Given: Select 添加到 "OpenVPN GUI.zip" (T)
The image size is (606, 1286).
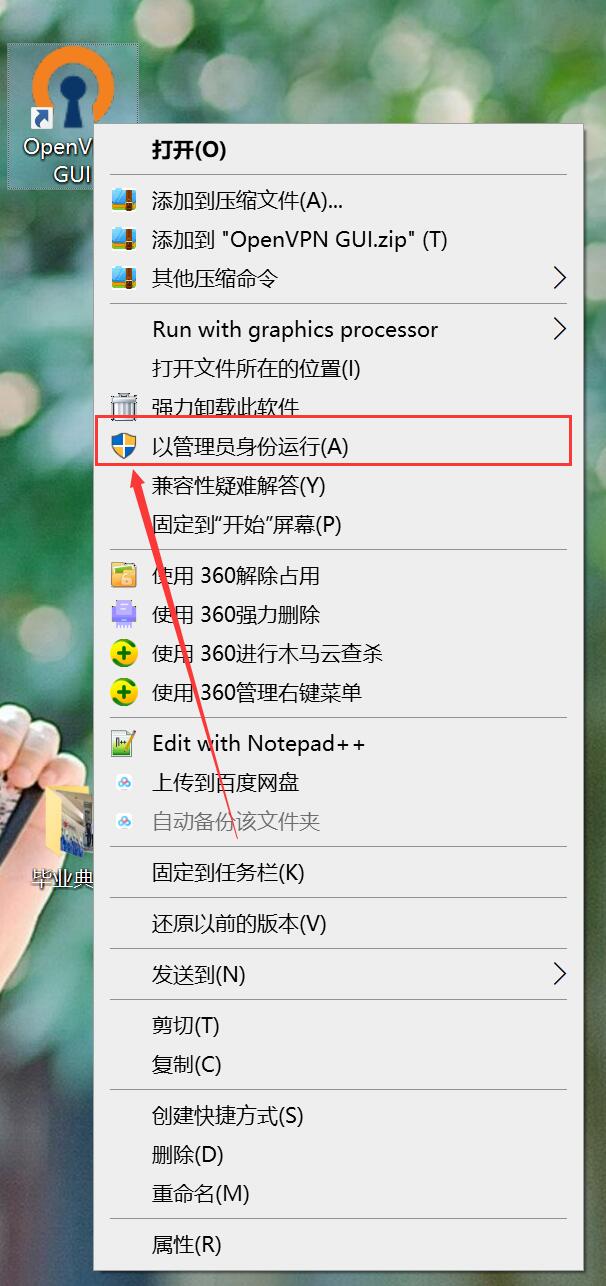Looking at the screenshot, I should (x=299, y=239).
